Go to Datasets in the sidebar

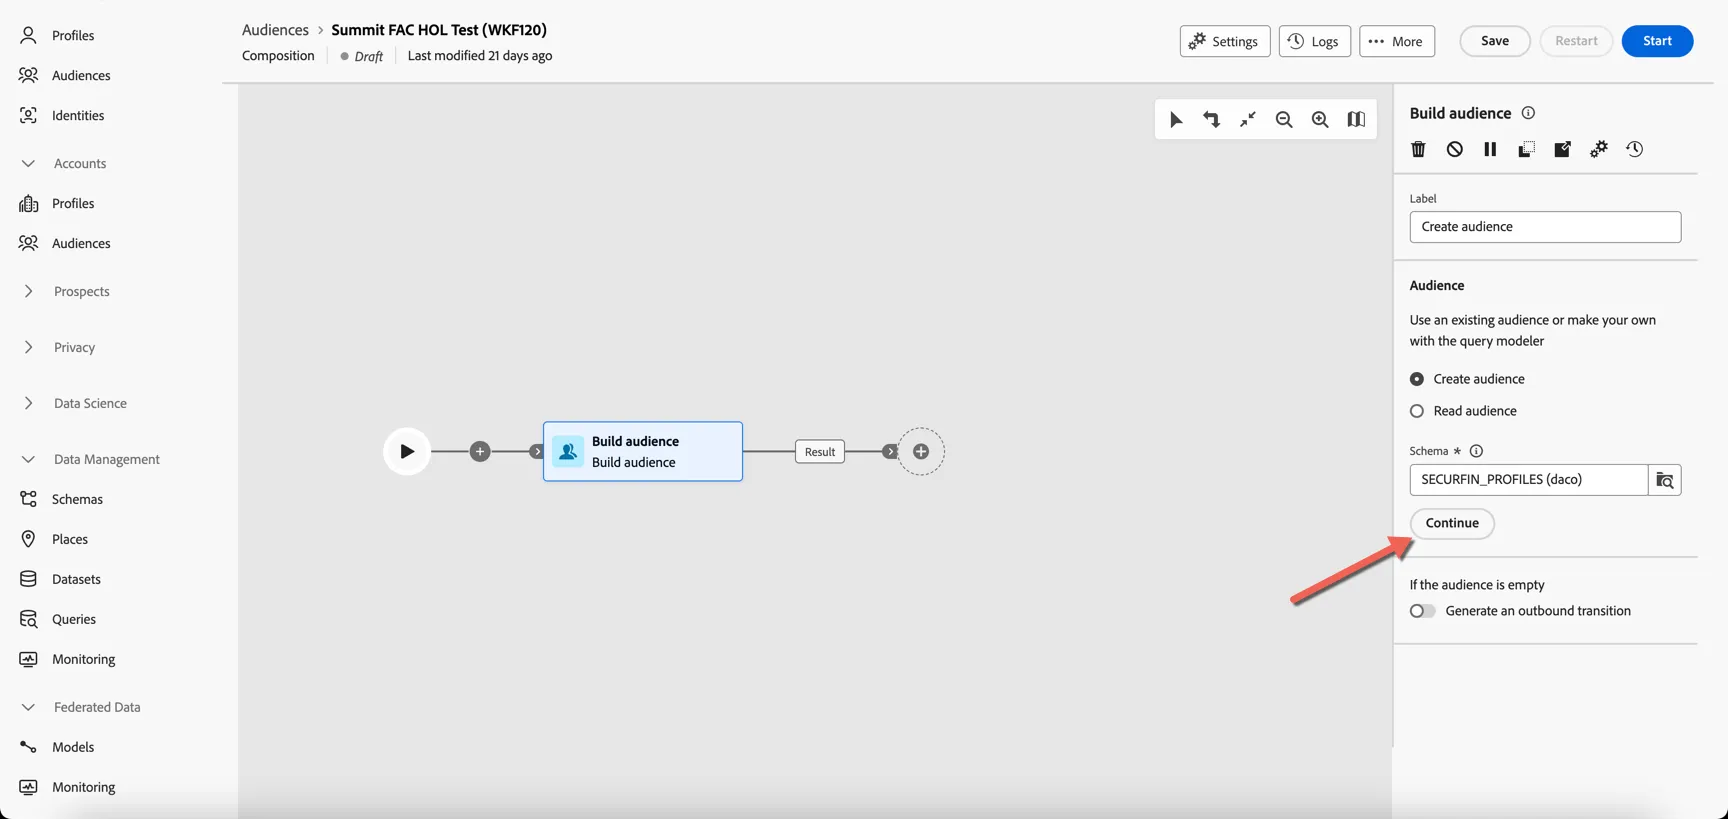(x=76, y=579)
